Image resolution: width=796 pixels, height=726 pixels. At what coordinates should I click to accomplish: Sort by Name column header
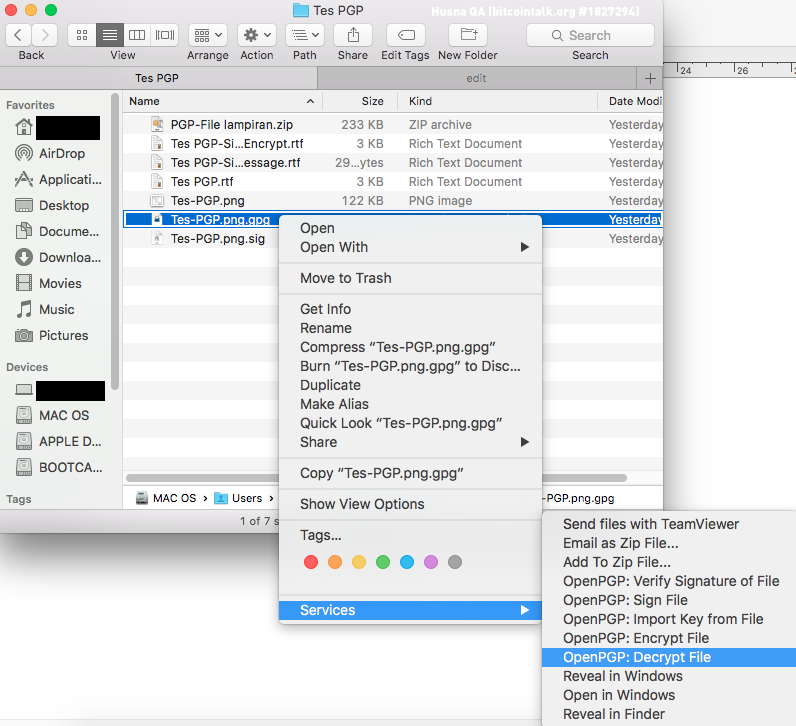222,101
